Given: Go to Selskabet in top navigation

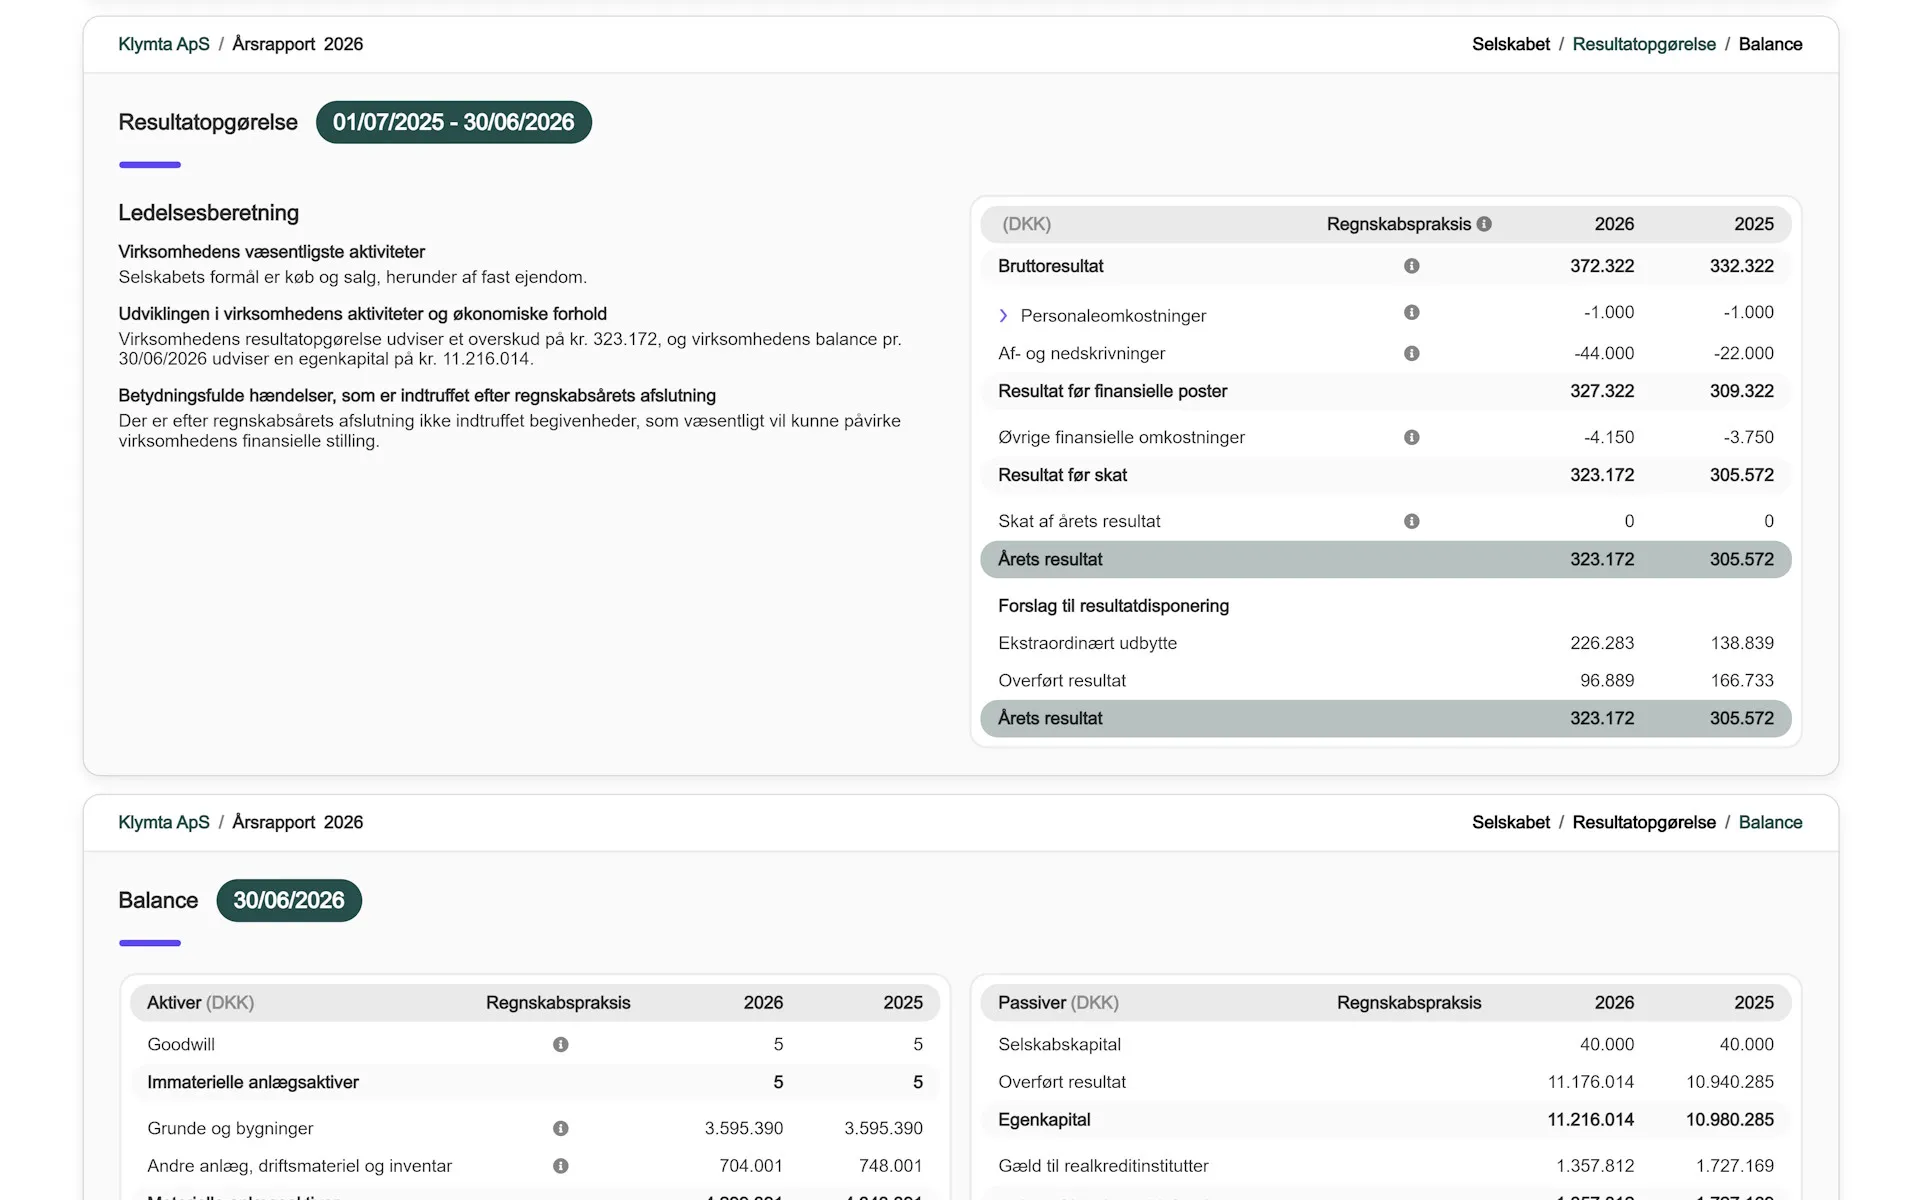Looking at the screenshot, I should coord(1510,44).
